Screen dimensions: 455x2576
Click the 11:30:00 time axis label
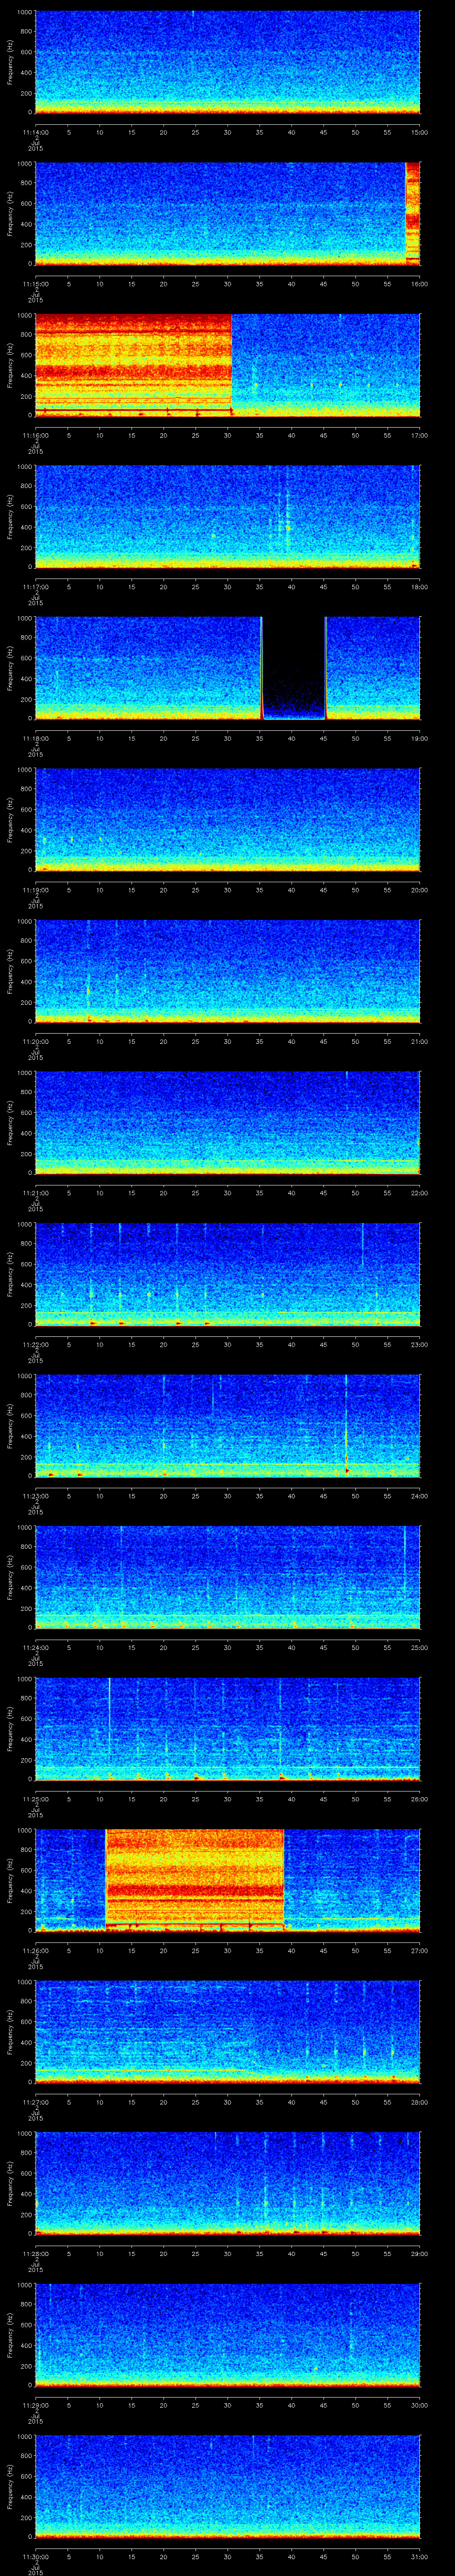click(x=35, y=2556)
